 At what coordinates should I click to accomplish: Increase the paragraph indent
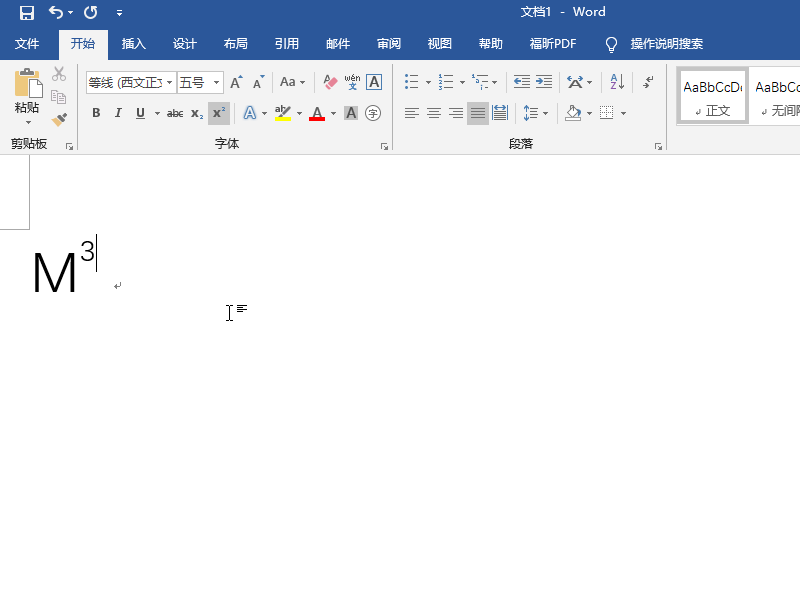point(544,82)
